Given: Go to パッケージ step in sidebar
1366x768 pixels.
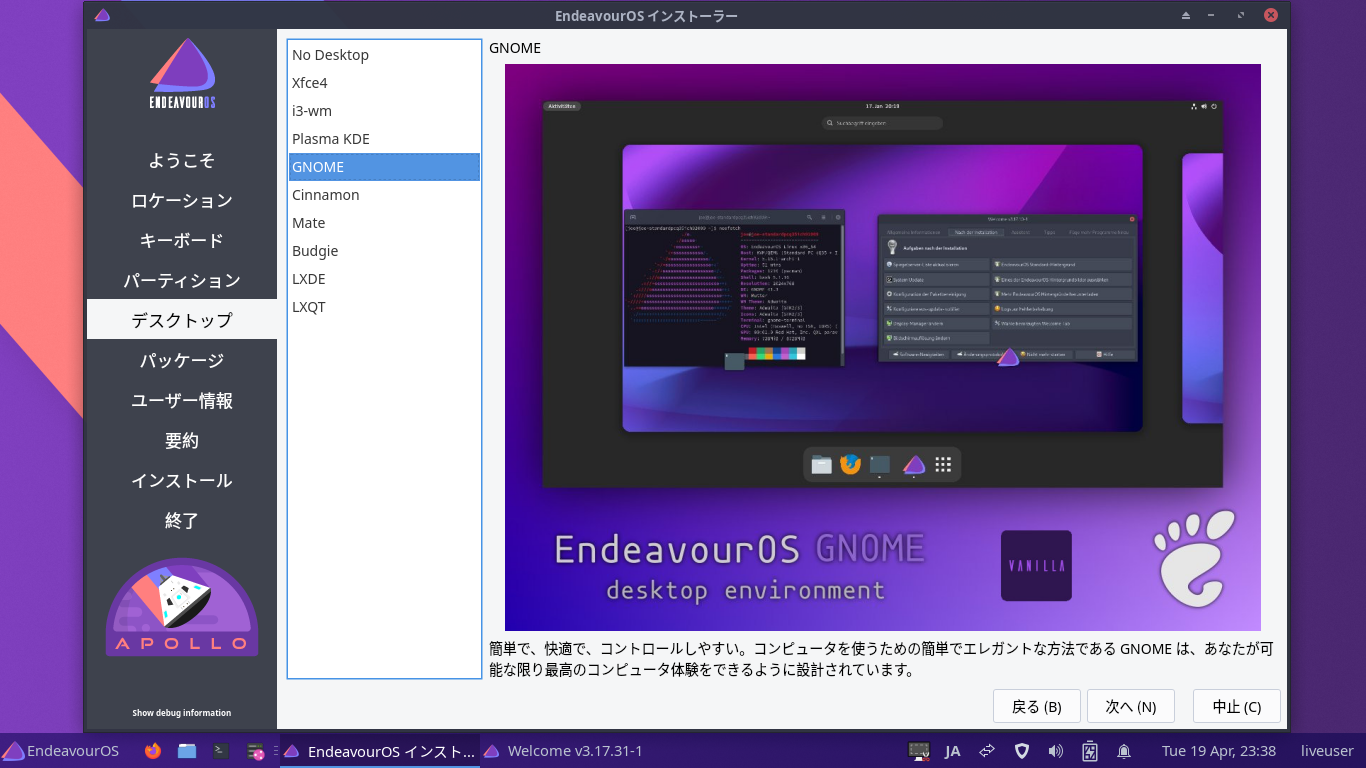Looking at the screenshot, I should pyautogui.click(x=182, y=360).
